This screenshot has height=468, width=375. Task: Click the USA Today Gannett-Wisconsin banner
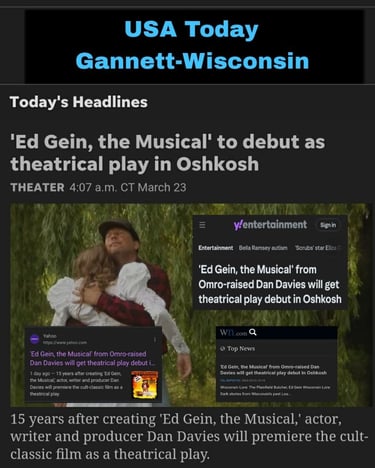tap(194, 46)
